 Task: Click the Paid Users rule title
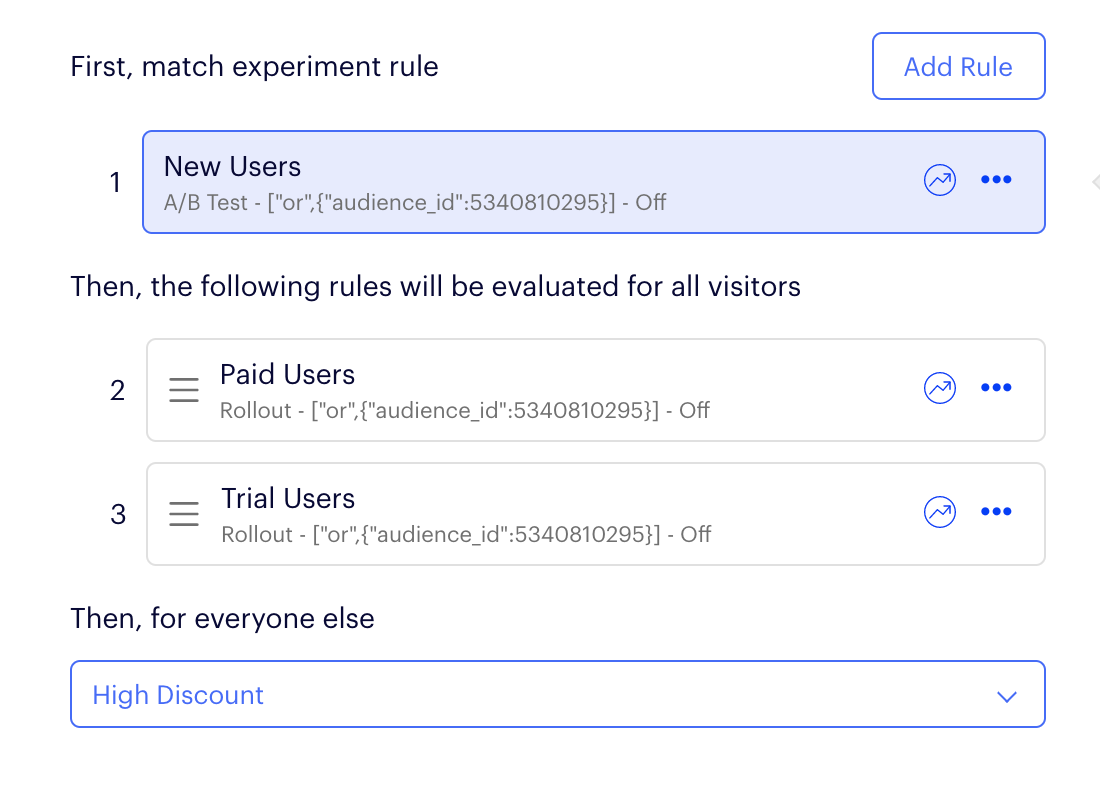click(288, 375)
